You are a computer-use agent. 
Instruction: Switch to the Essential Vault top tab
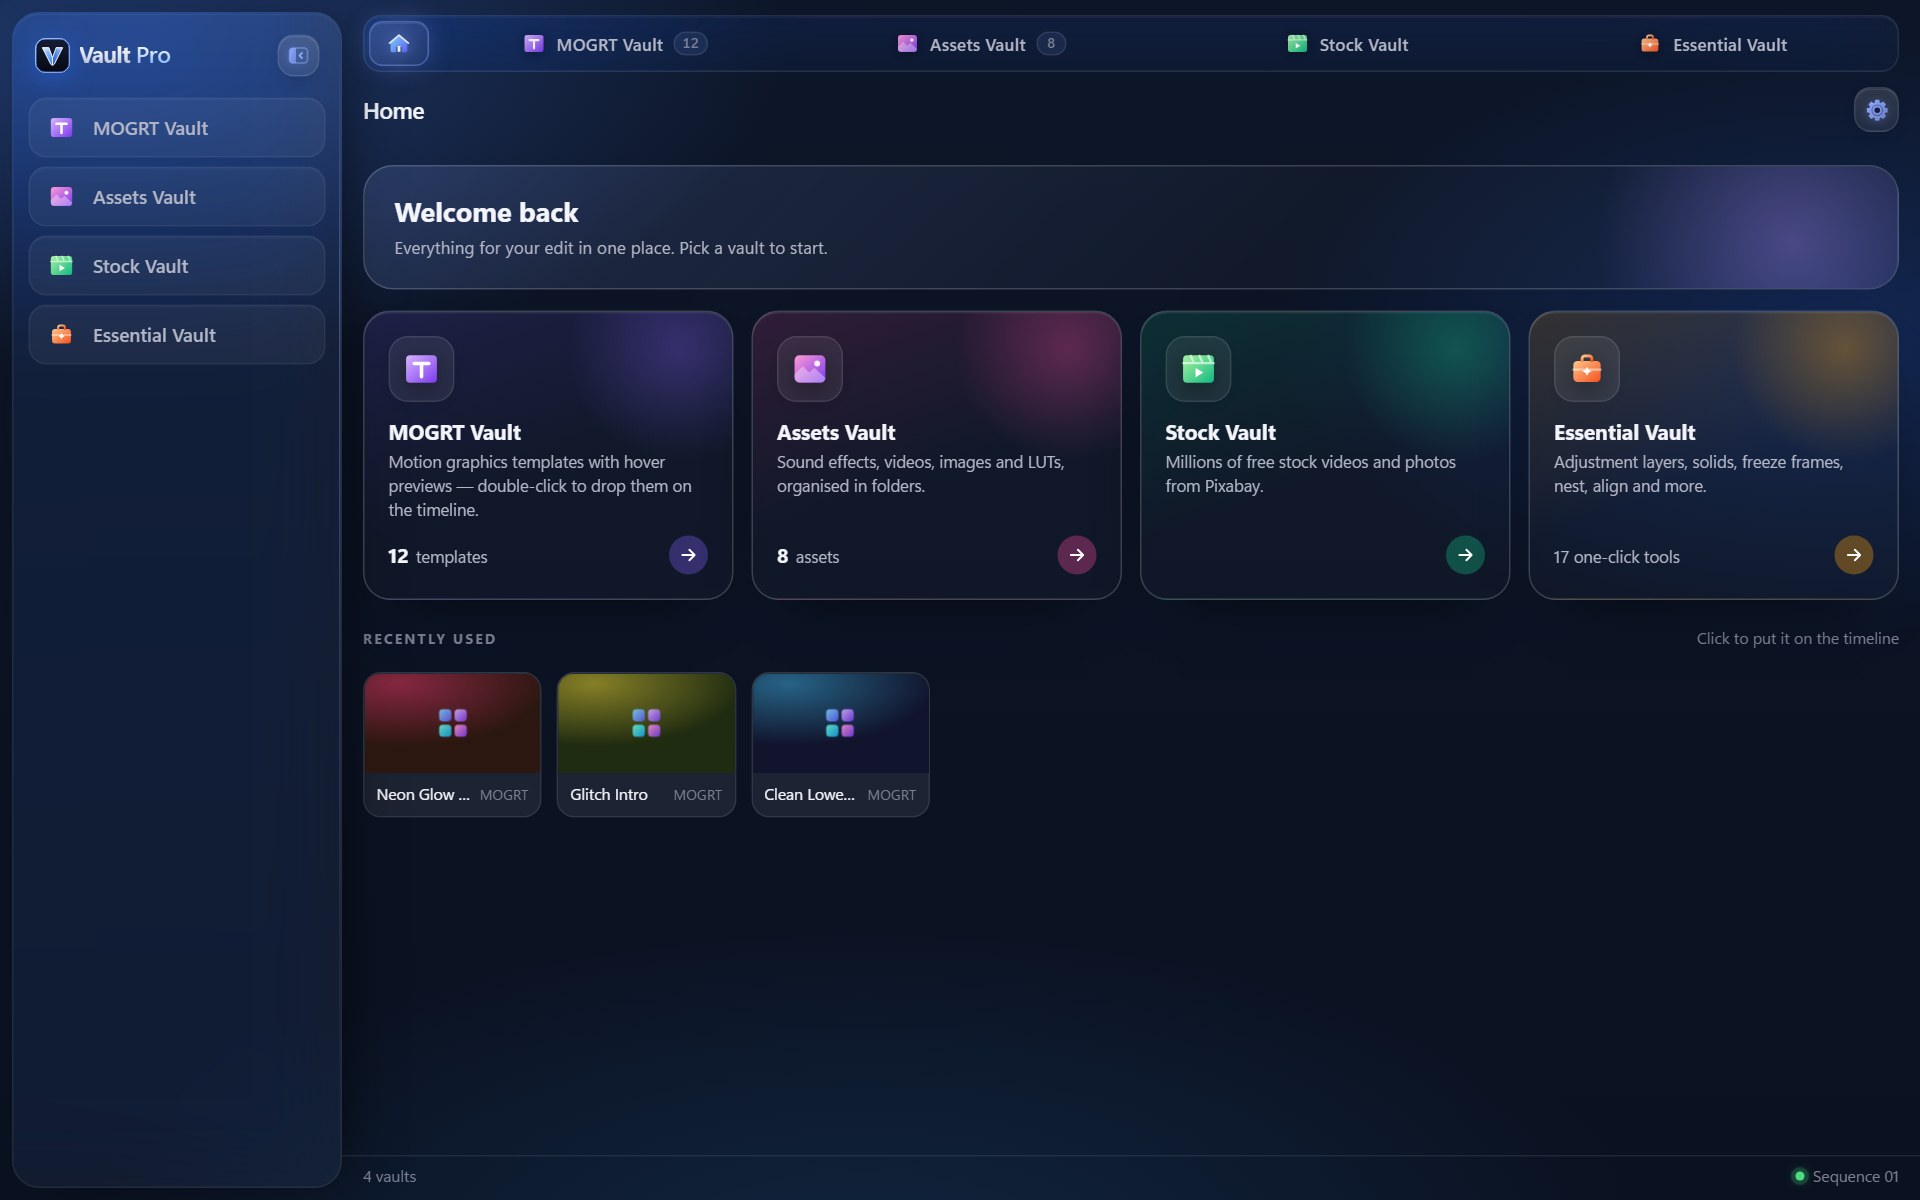[x=1713, y=44]
